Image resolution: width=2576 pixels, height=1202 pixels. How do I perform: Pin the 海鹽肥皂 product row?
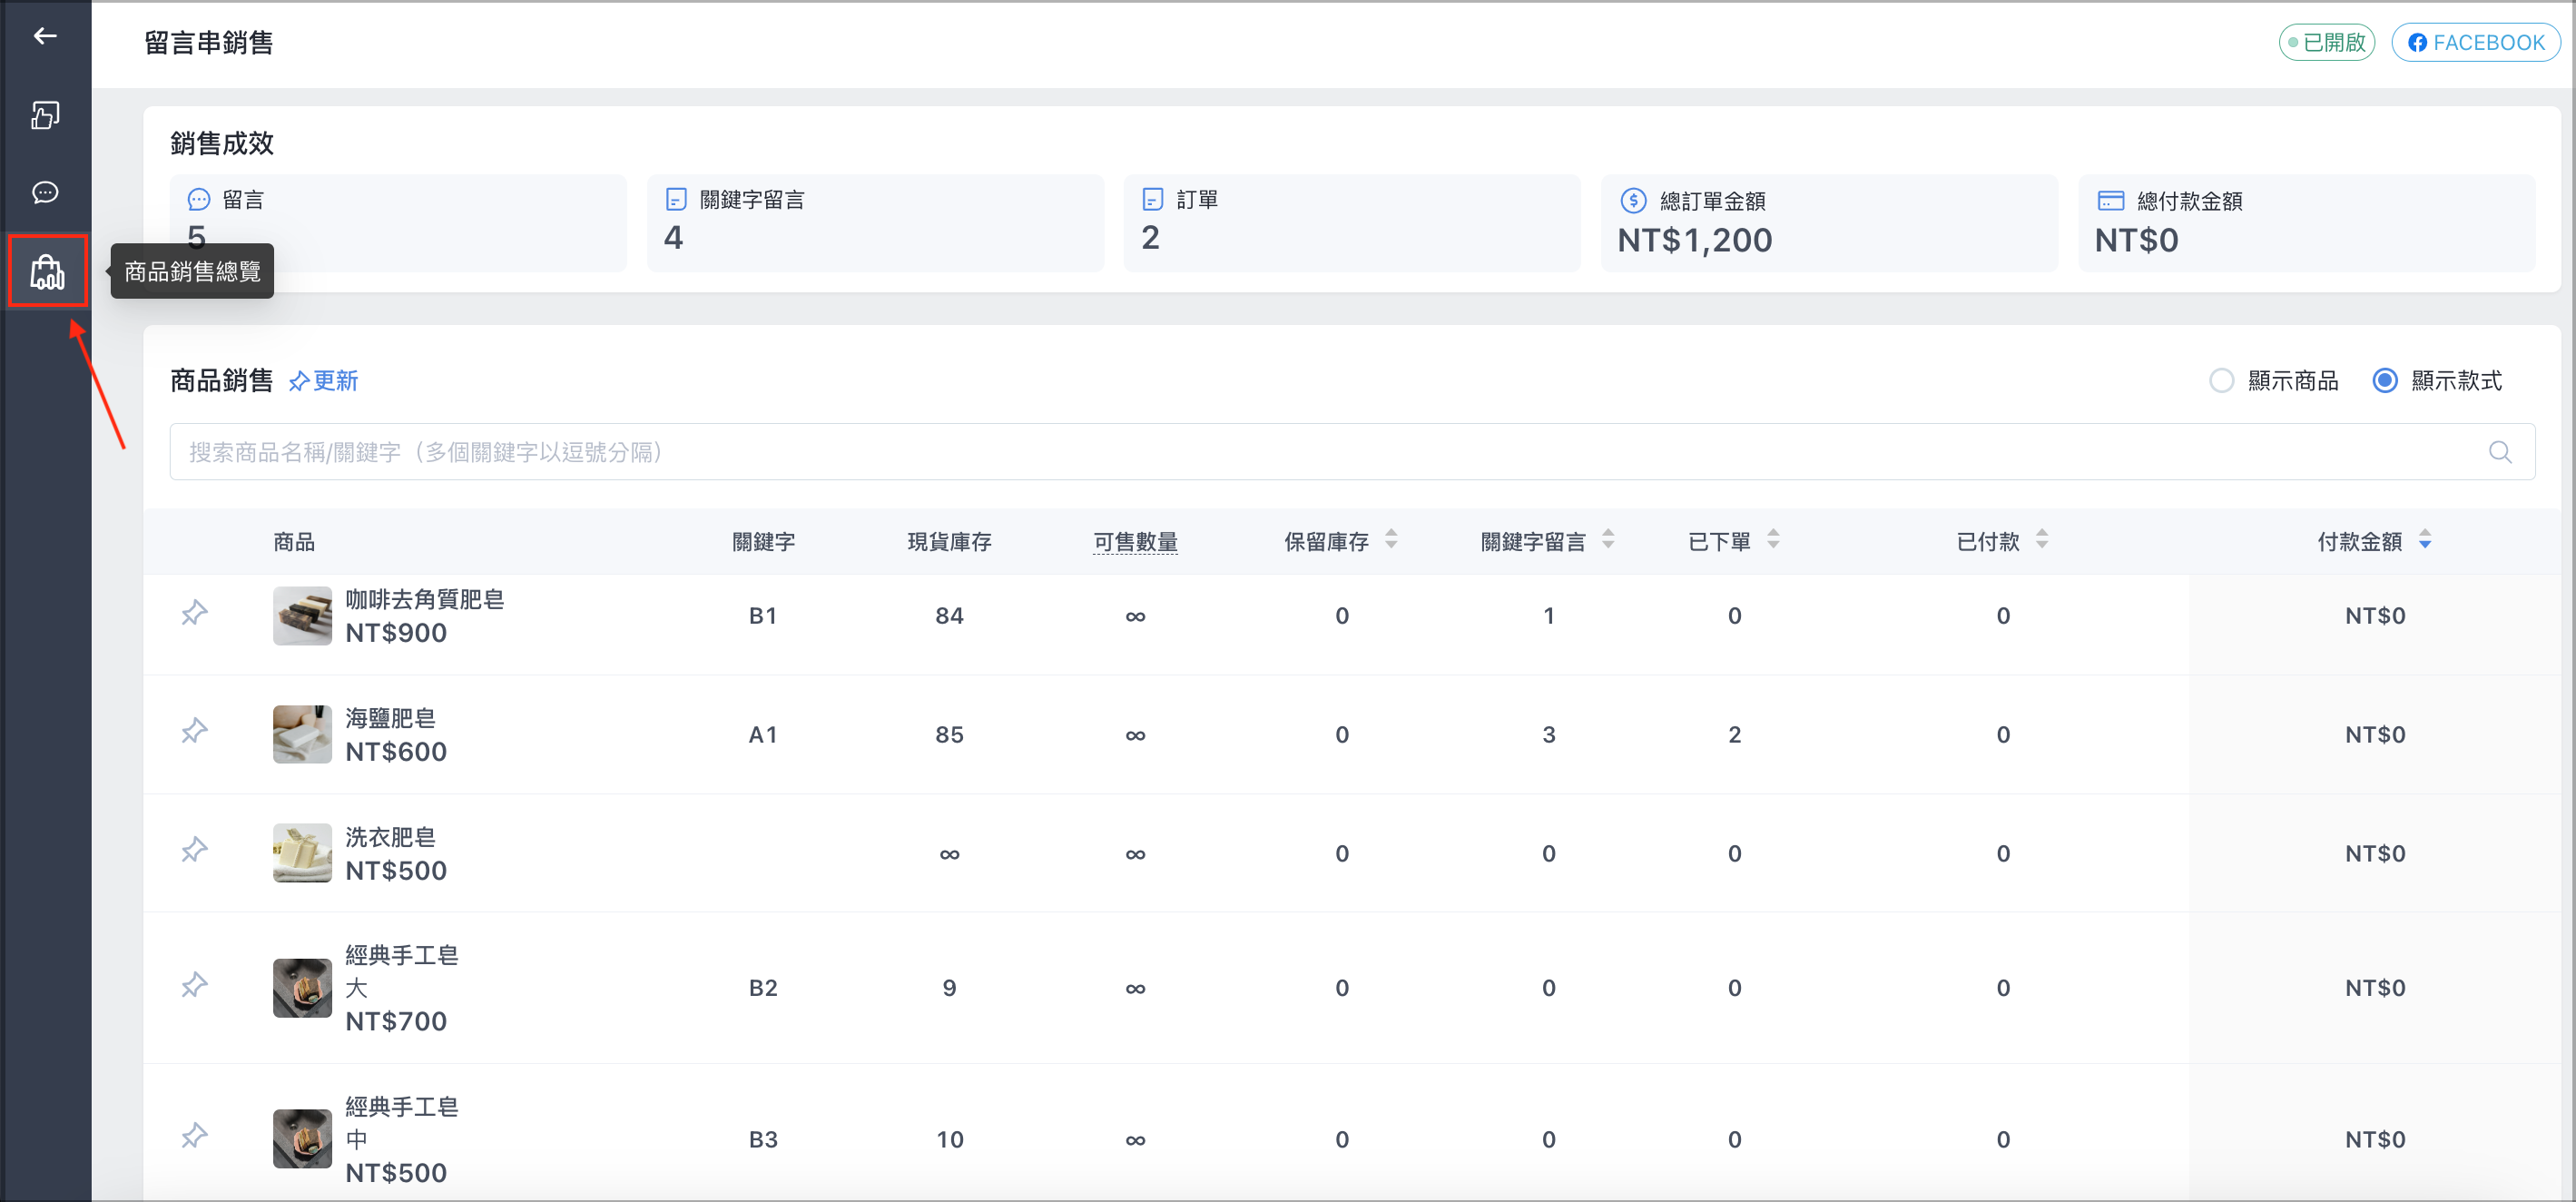point(194,731)
